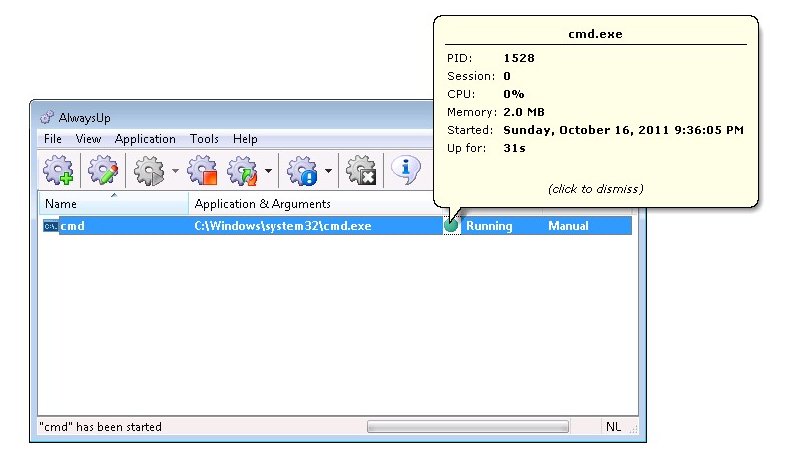789x467 pixels.
Task: Click the C:\Windows\system32\cmd.exe path cell
Action: (x=283, y=226)
